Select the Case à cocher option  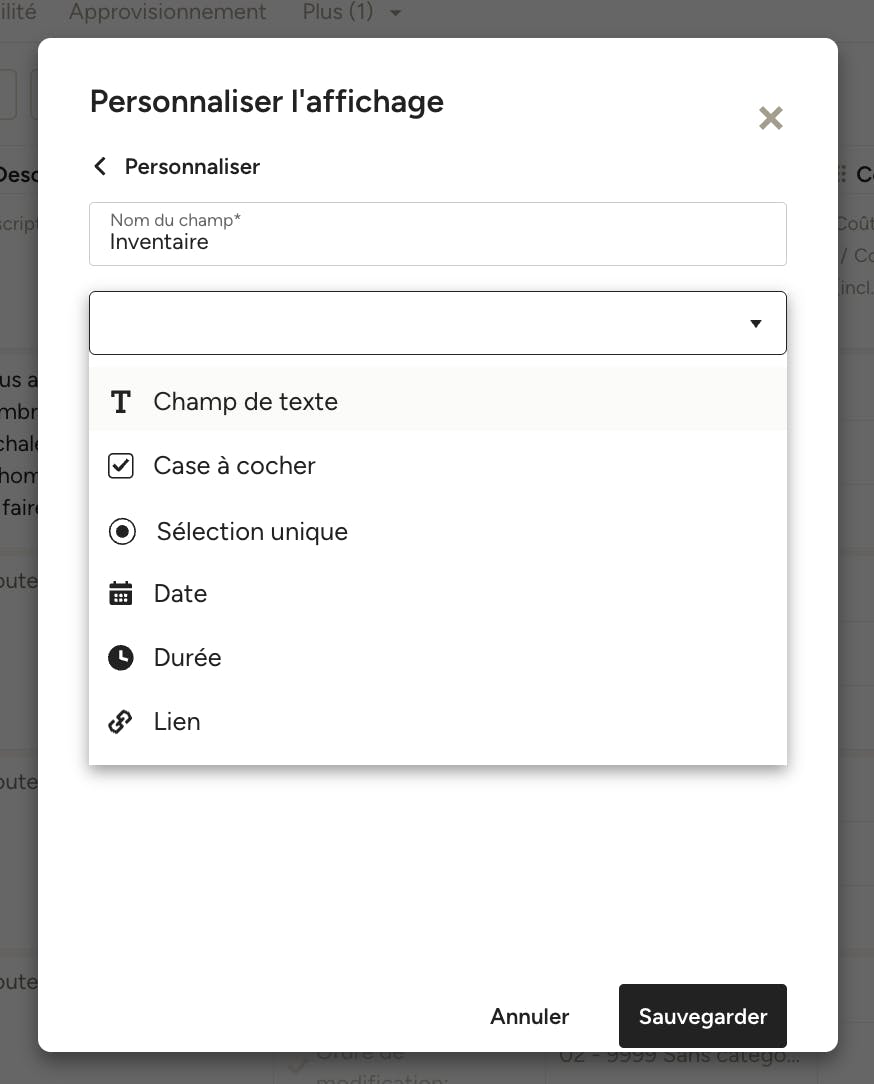point(438,466)
